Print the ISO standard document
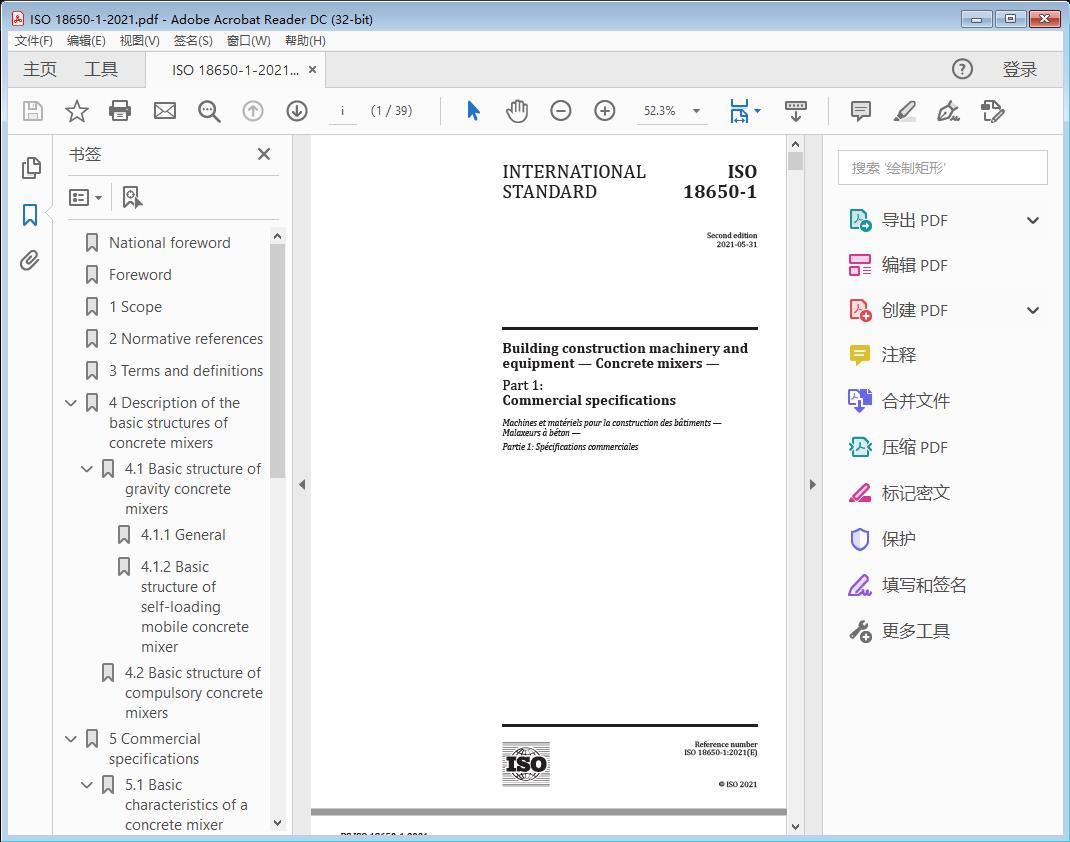Viewport: 1070px width, 842px height. pos(120,111)
